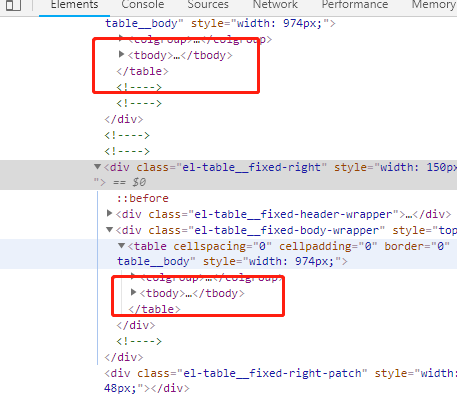This screenshot has width=457, height=399.
Task: Toggle the device toolbar icon
Action: click(x=14, y=5)
